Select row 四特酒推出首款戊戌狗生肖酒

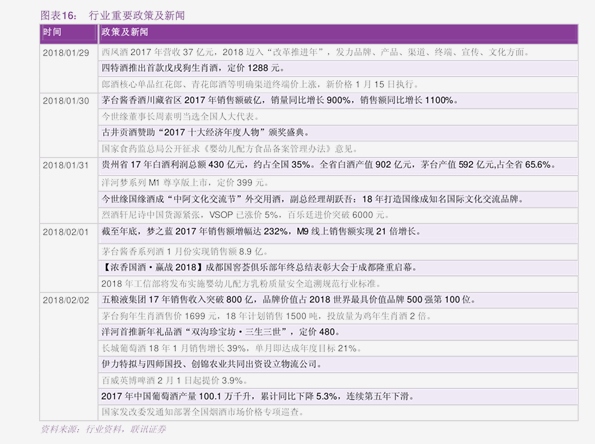pyautogui.click(x=338, y=68)
